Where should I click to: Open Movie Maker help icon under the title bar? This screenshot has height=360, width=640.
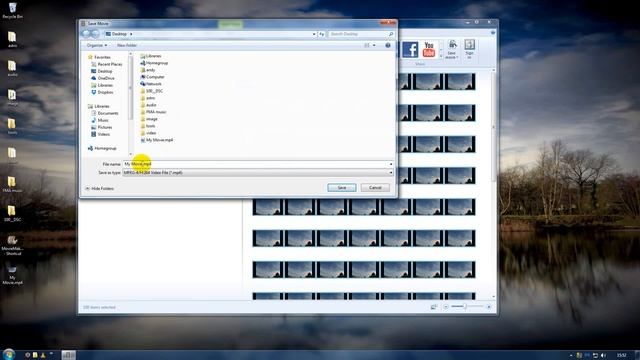pyautogui.click(x=493, y=33)
